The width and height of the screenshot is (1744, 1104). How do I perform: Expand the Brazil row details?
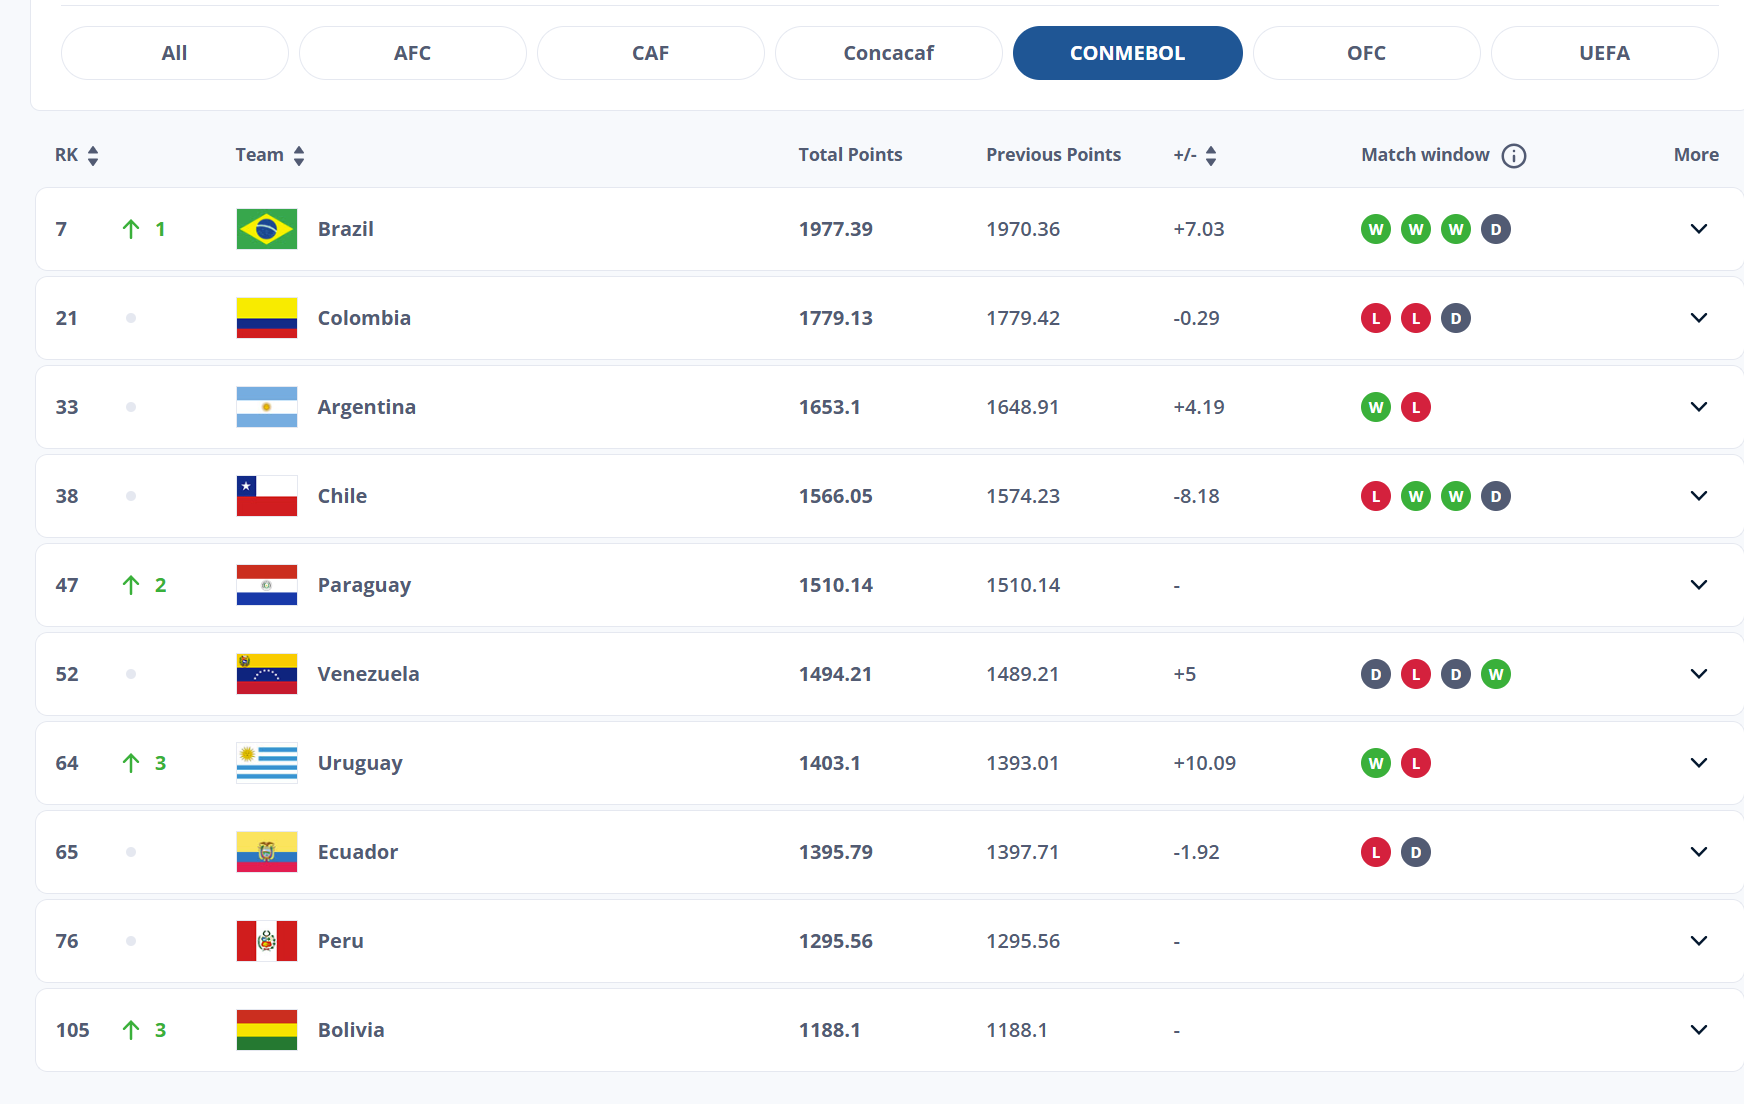click(x=1698, y=229)
